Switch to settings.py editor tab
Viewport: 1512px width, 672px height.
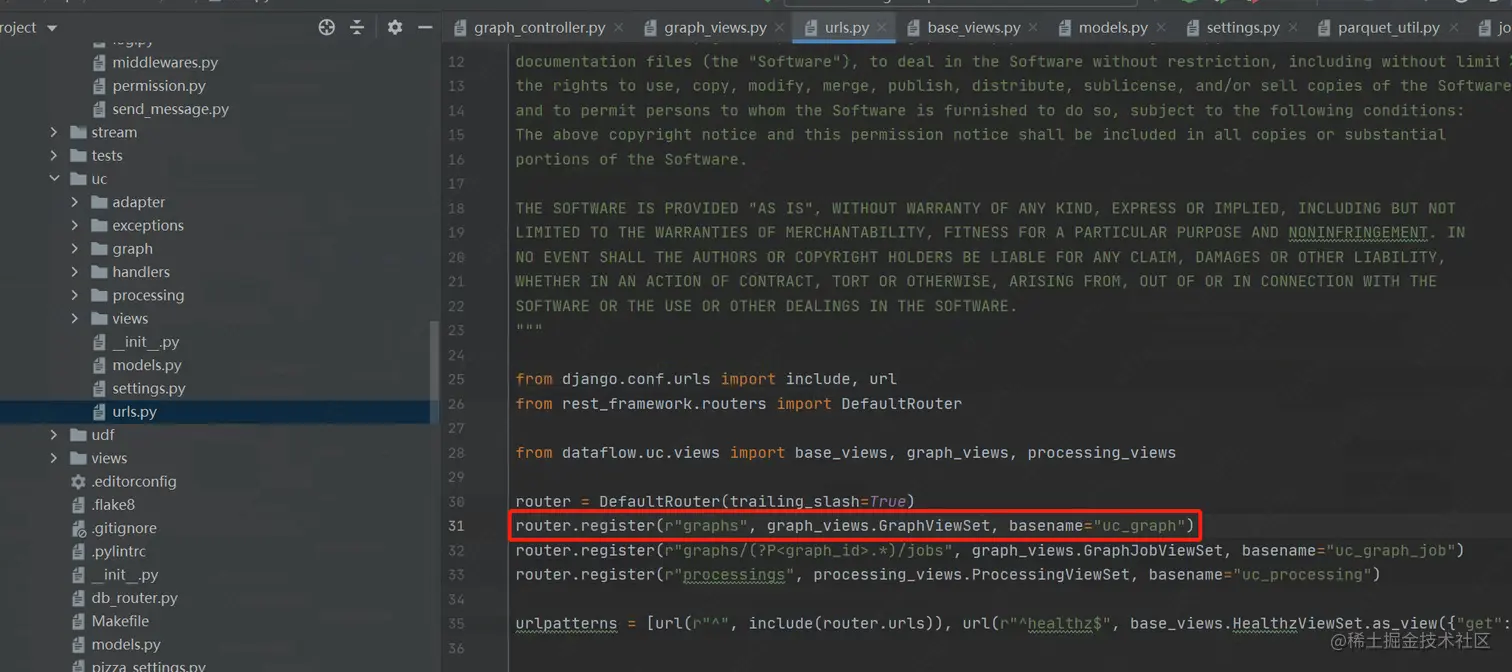click(1243, 28)
